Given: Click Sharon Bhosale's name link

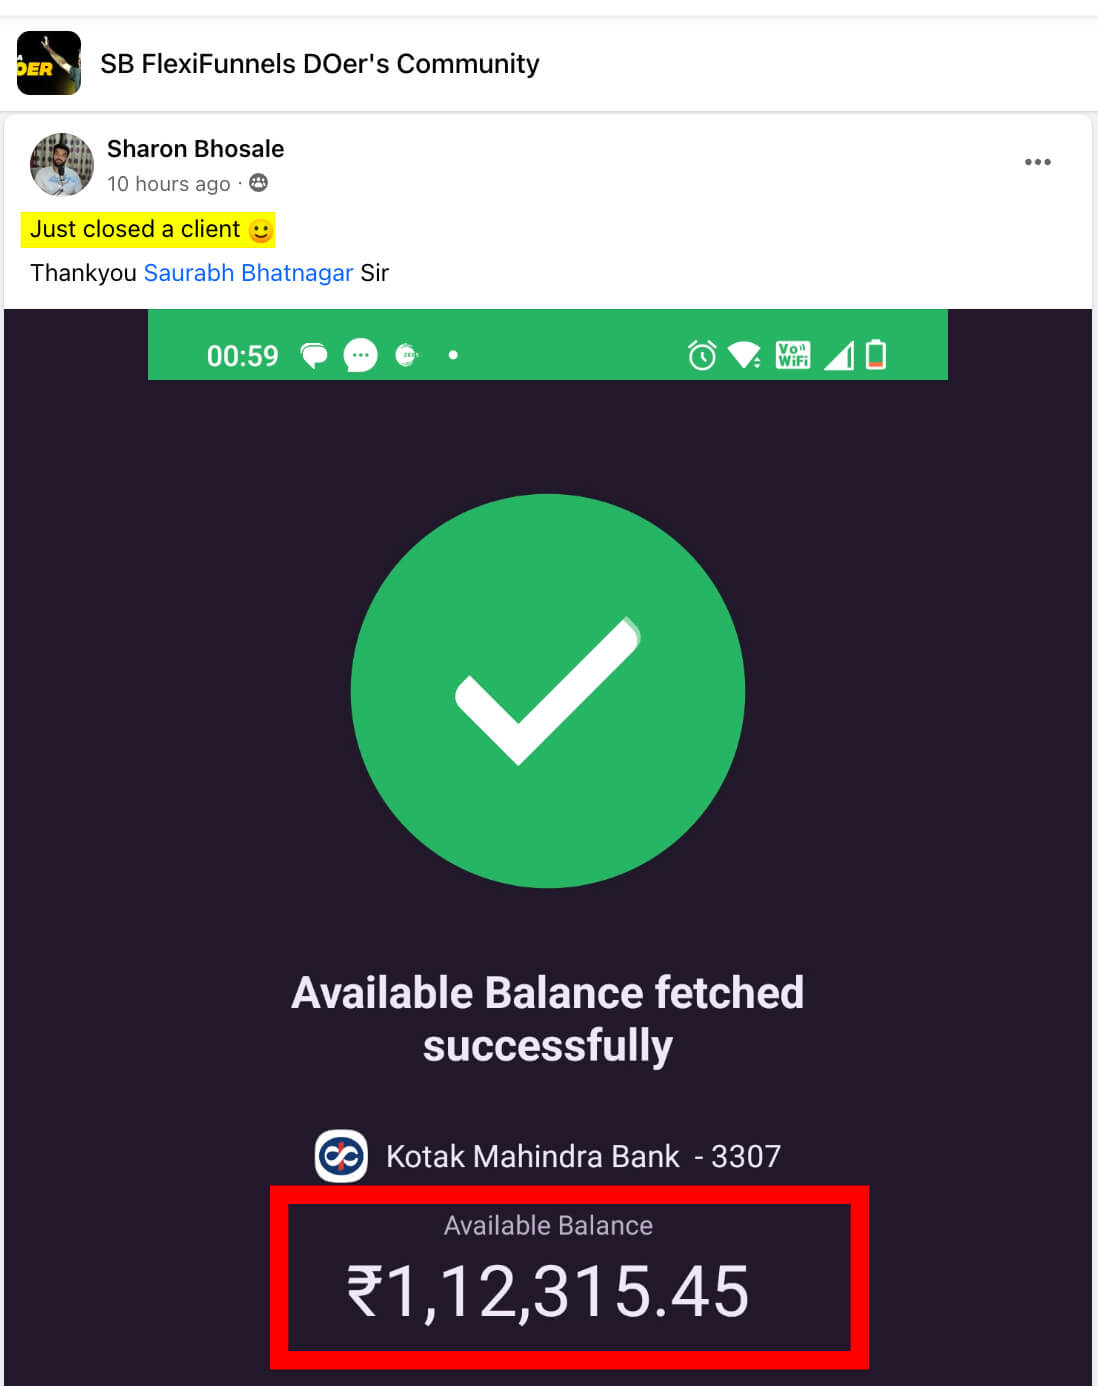Looking at the screenshot, I should coord(196,149).
